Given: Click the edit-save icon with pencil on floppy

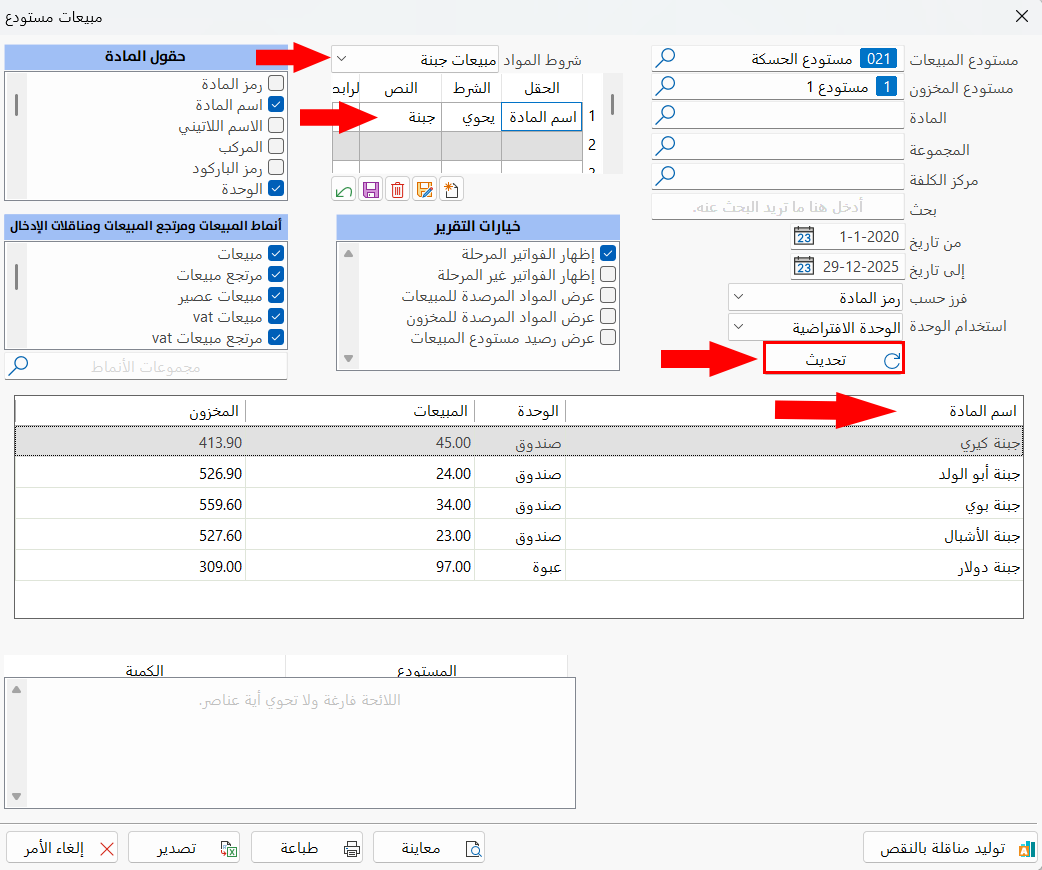Looking at the screenshot, I should [x=423, y=189].
